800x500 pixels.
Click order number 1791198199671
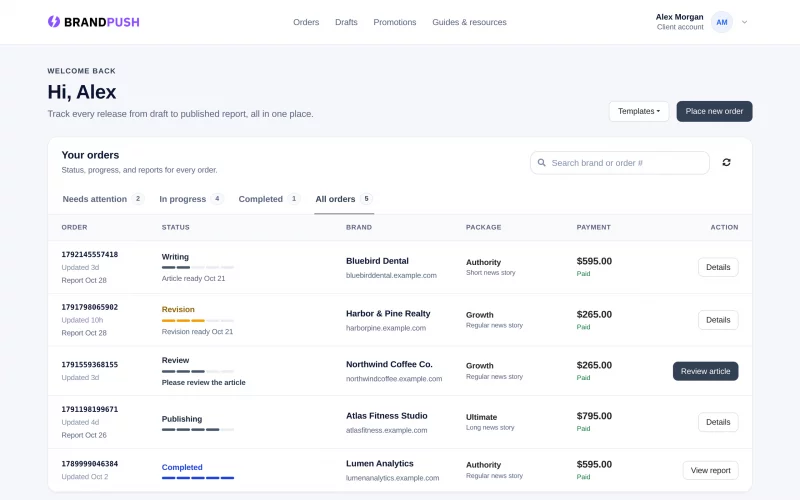click(90, 409)
